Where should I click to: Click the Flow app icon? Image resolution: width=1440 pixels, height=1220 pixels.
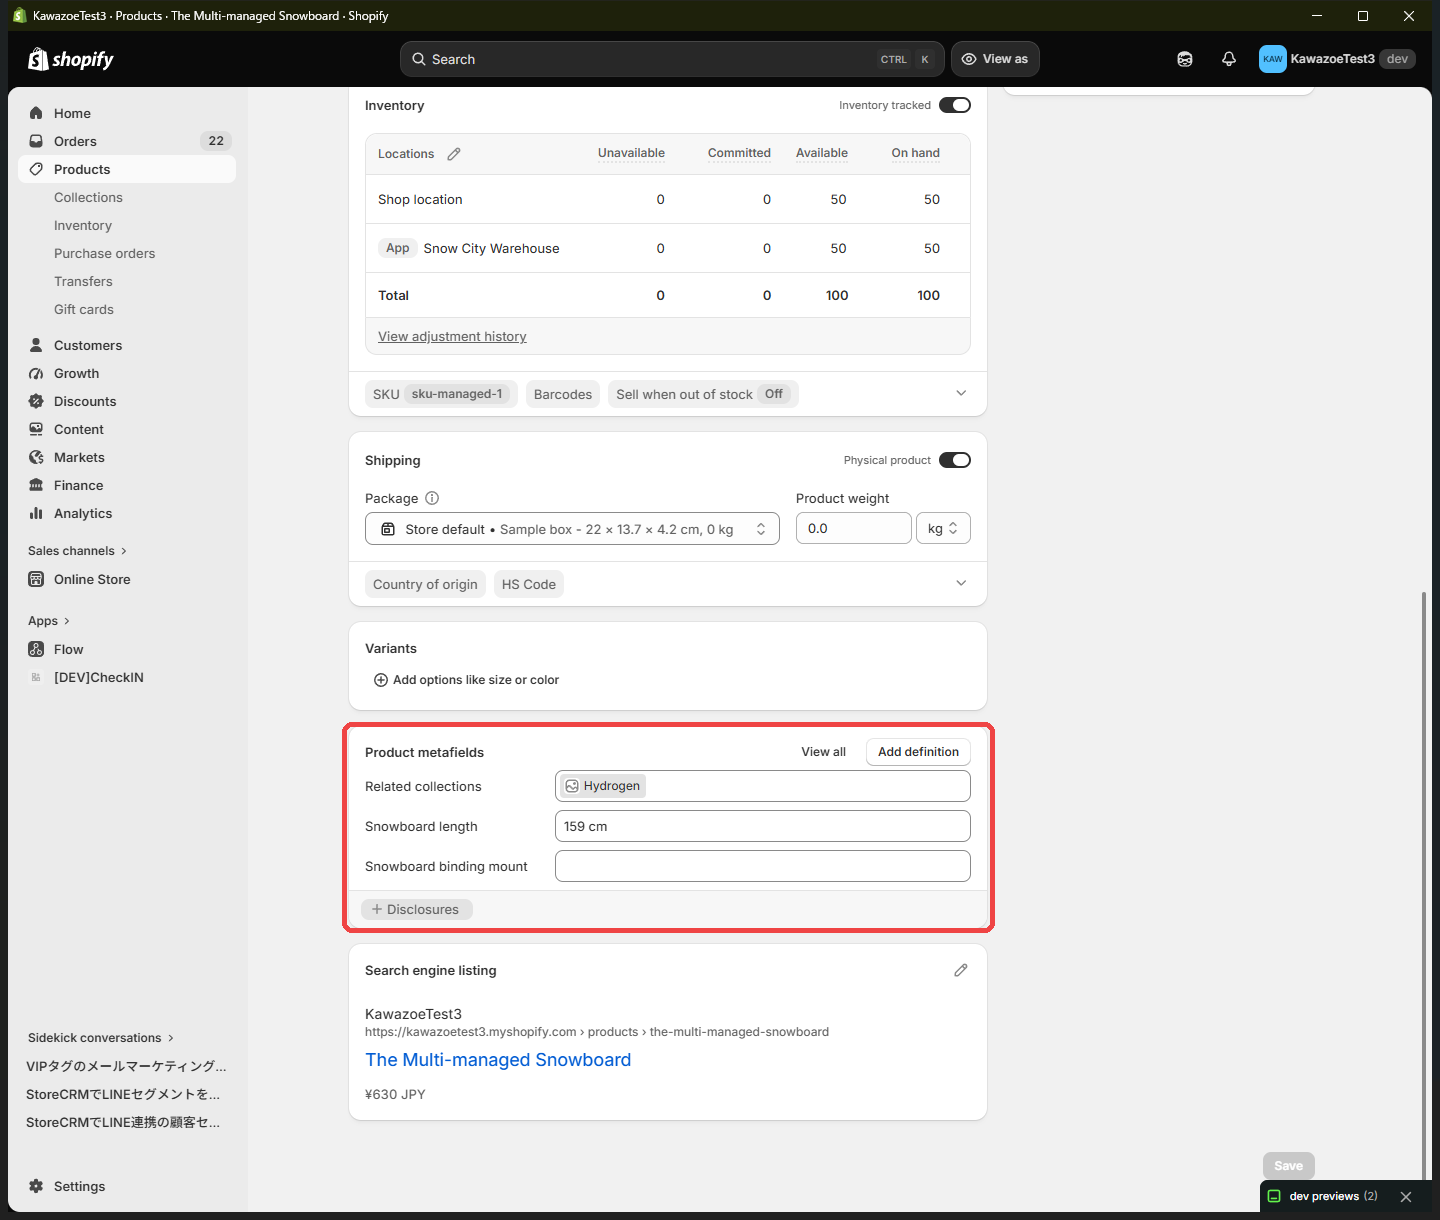pos(36,649)
